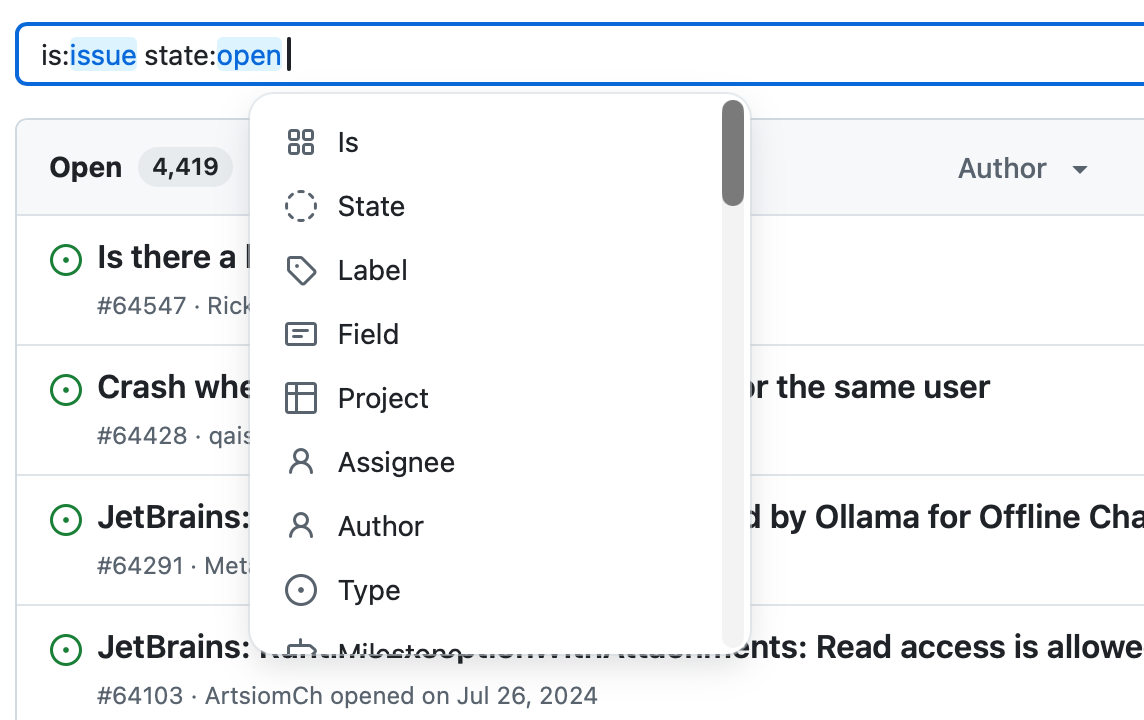Viewport: 1144px width, 720px height.
Task: Click inside the issue search input field
Action: pos(700,55)
